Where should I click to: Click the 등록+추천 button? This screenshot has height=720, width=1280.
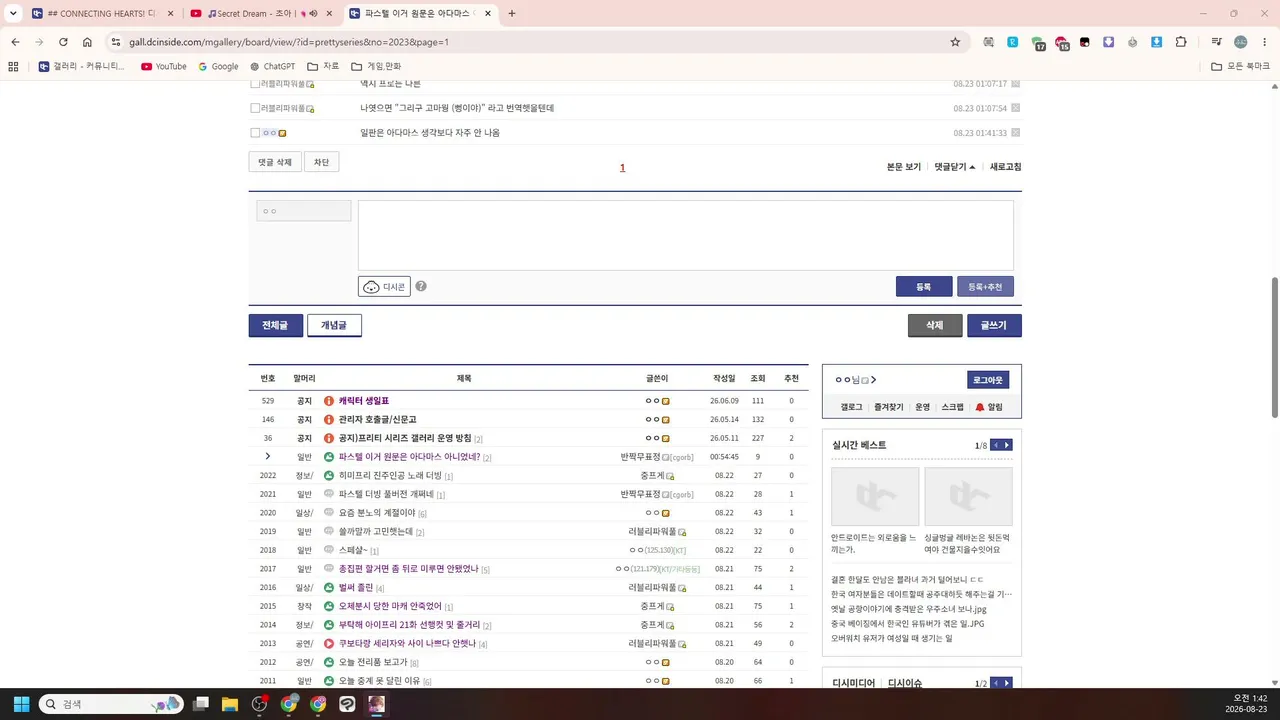pos(985,287)
